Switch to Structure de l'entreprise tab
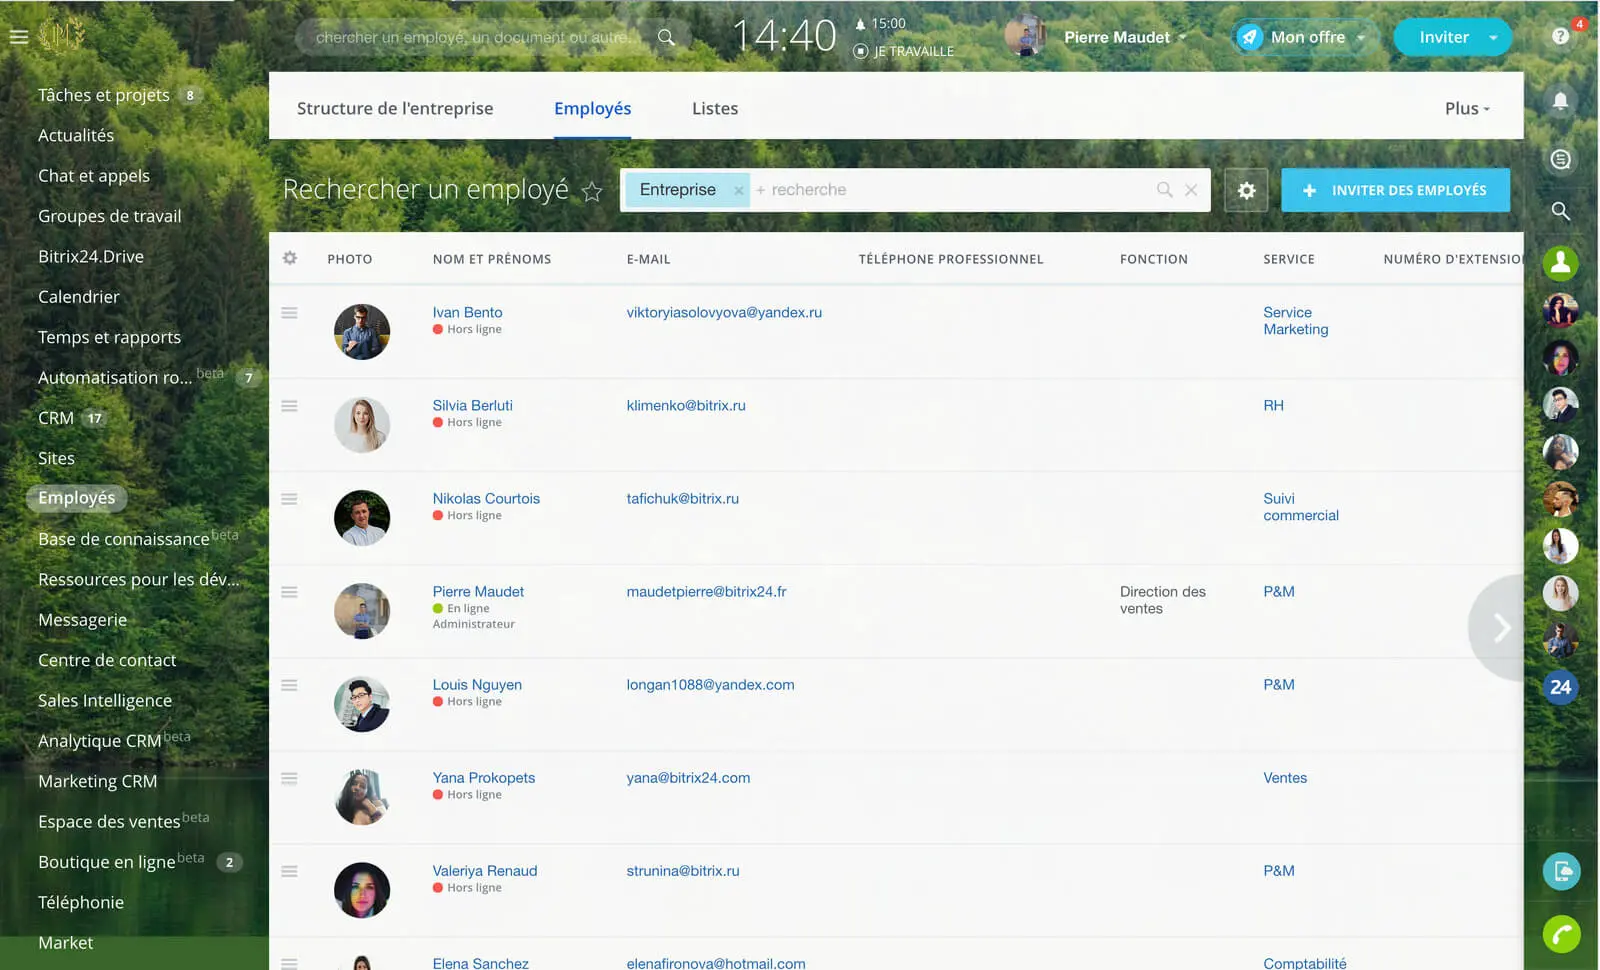Viewport: 1600px width, 970px height. pyautogui.click(x=395, y=108)
